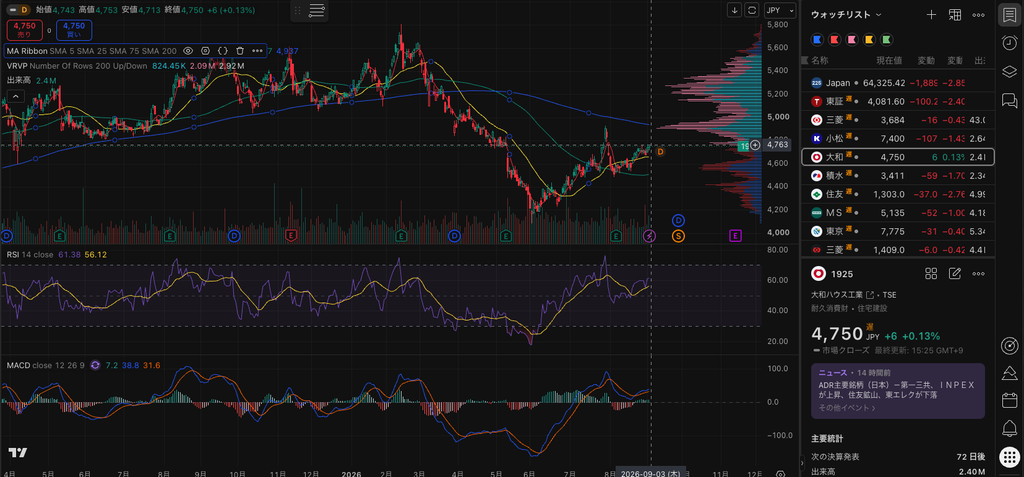Open advanced view table icon in watchlist
The height and width of the screenshot is (477, 1024).
[955, 14]
